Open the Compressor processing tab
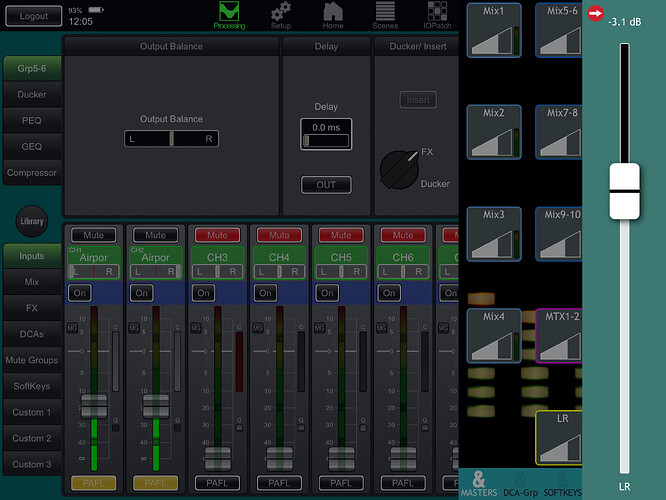666x500 pixels. tap(32, 173)
